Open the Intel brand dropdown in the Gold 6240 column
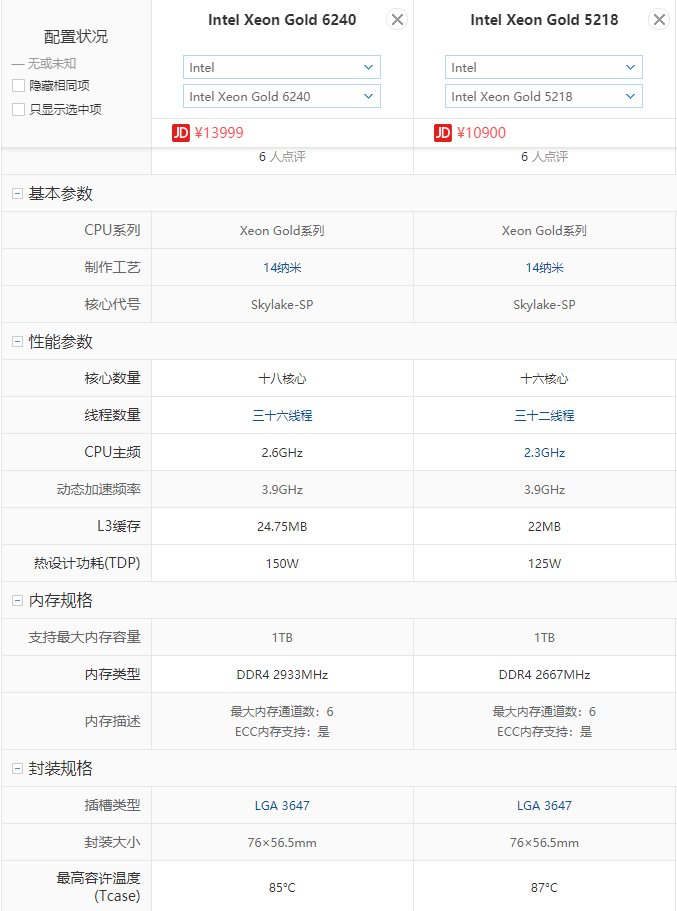 pyautogui.click(x=282, y=67)
